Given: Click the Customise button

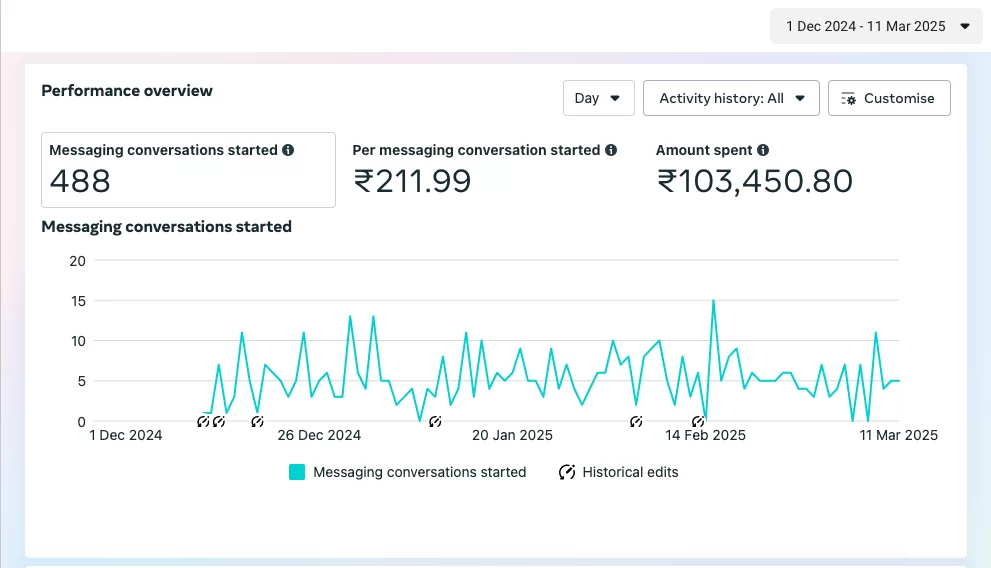Looking at the screenshot, I should click(x=889, y=98).
